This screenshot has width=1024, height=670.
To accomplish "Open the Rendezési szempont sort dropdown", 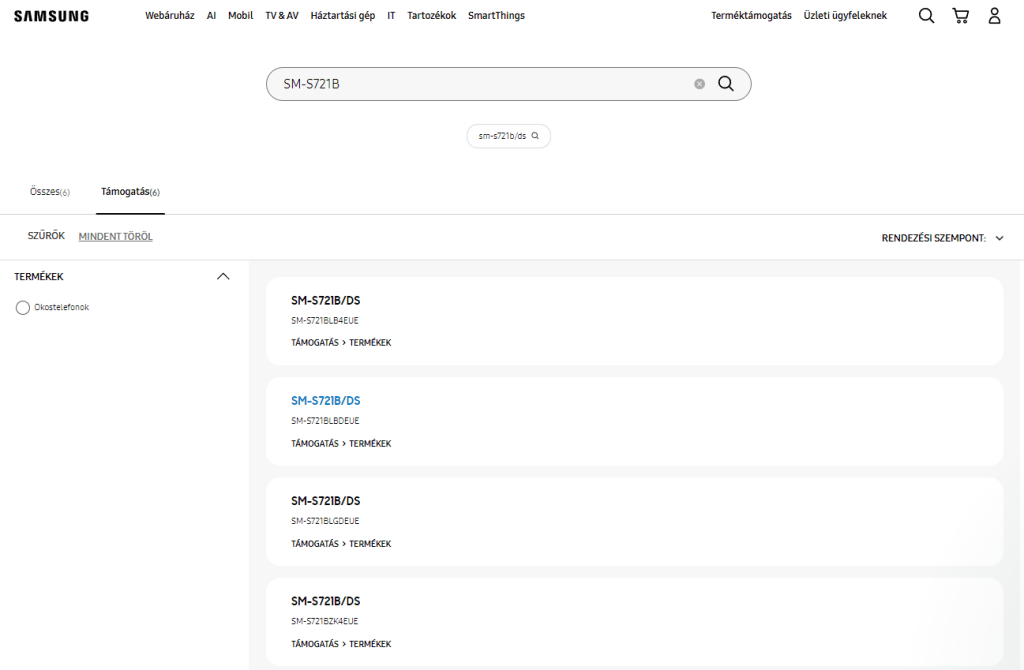I will [942, 238].
